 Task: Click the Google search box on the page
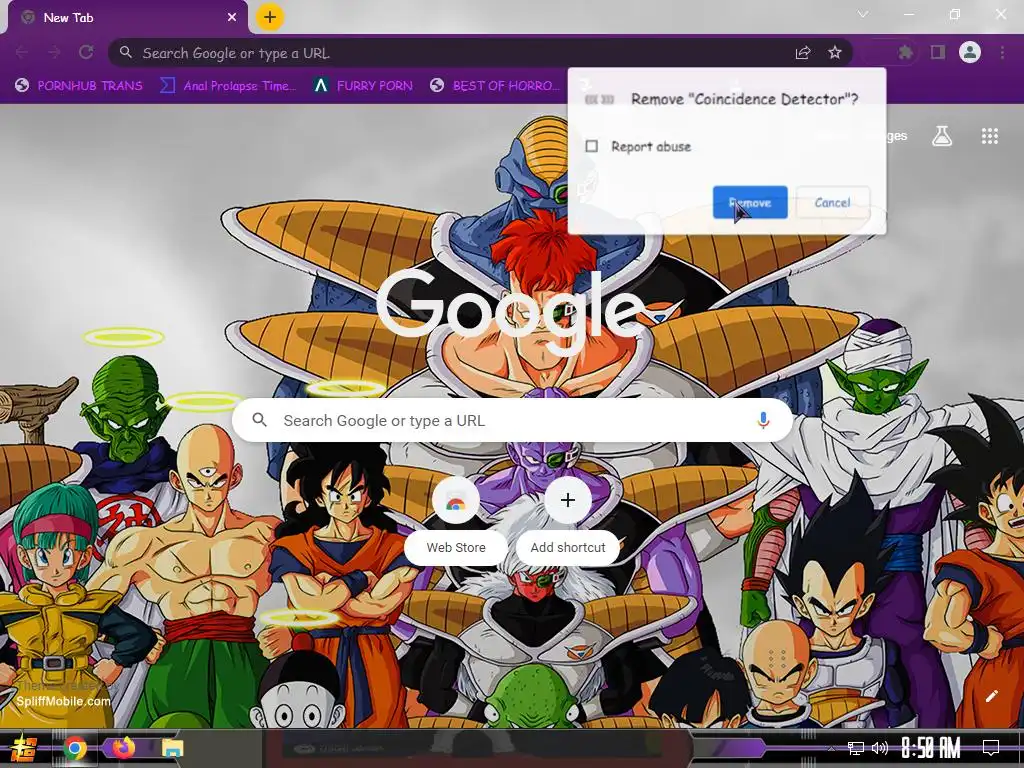tap(513, 421)
